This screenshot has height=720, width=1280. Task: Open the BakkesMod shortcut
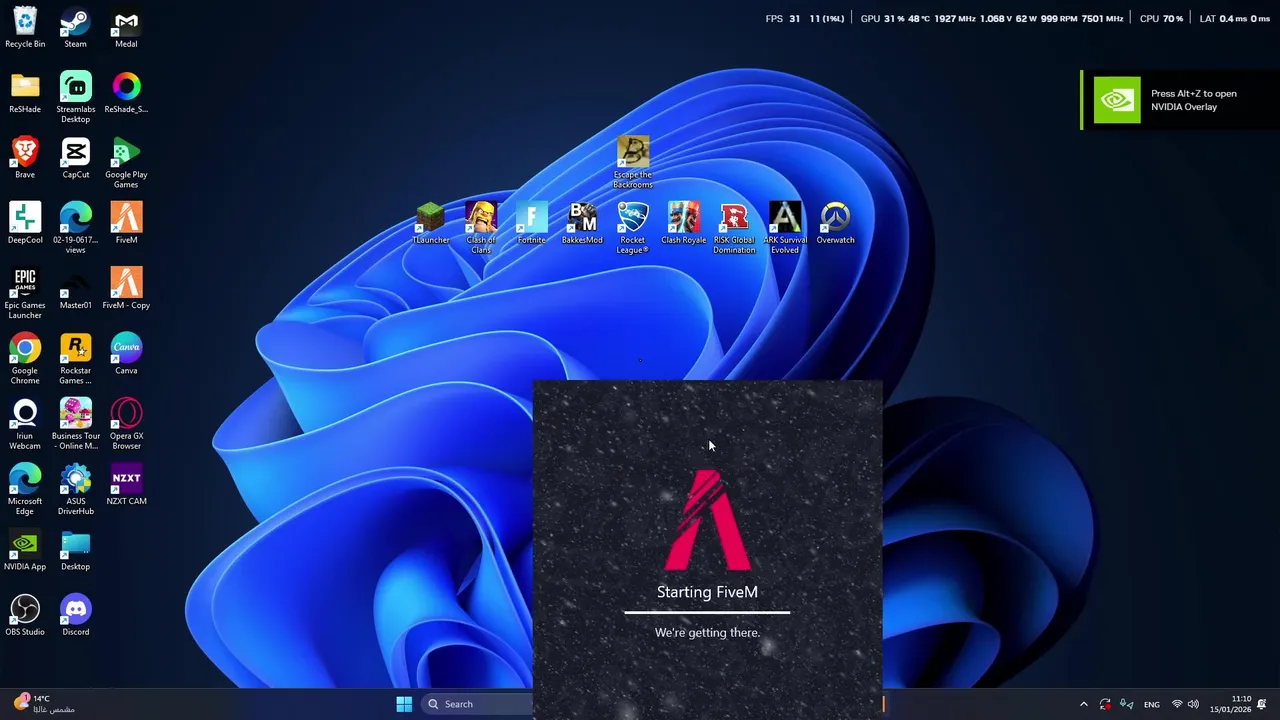click(582, 222)
